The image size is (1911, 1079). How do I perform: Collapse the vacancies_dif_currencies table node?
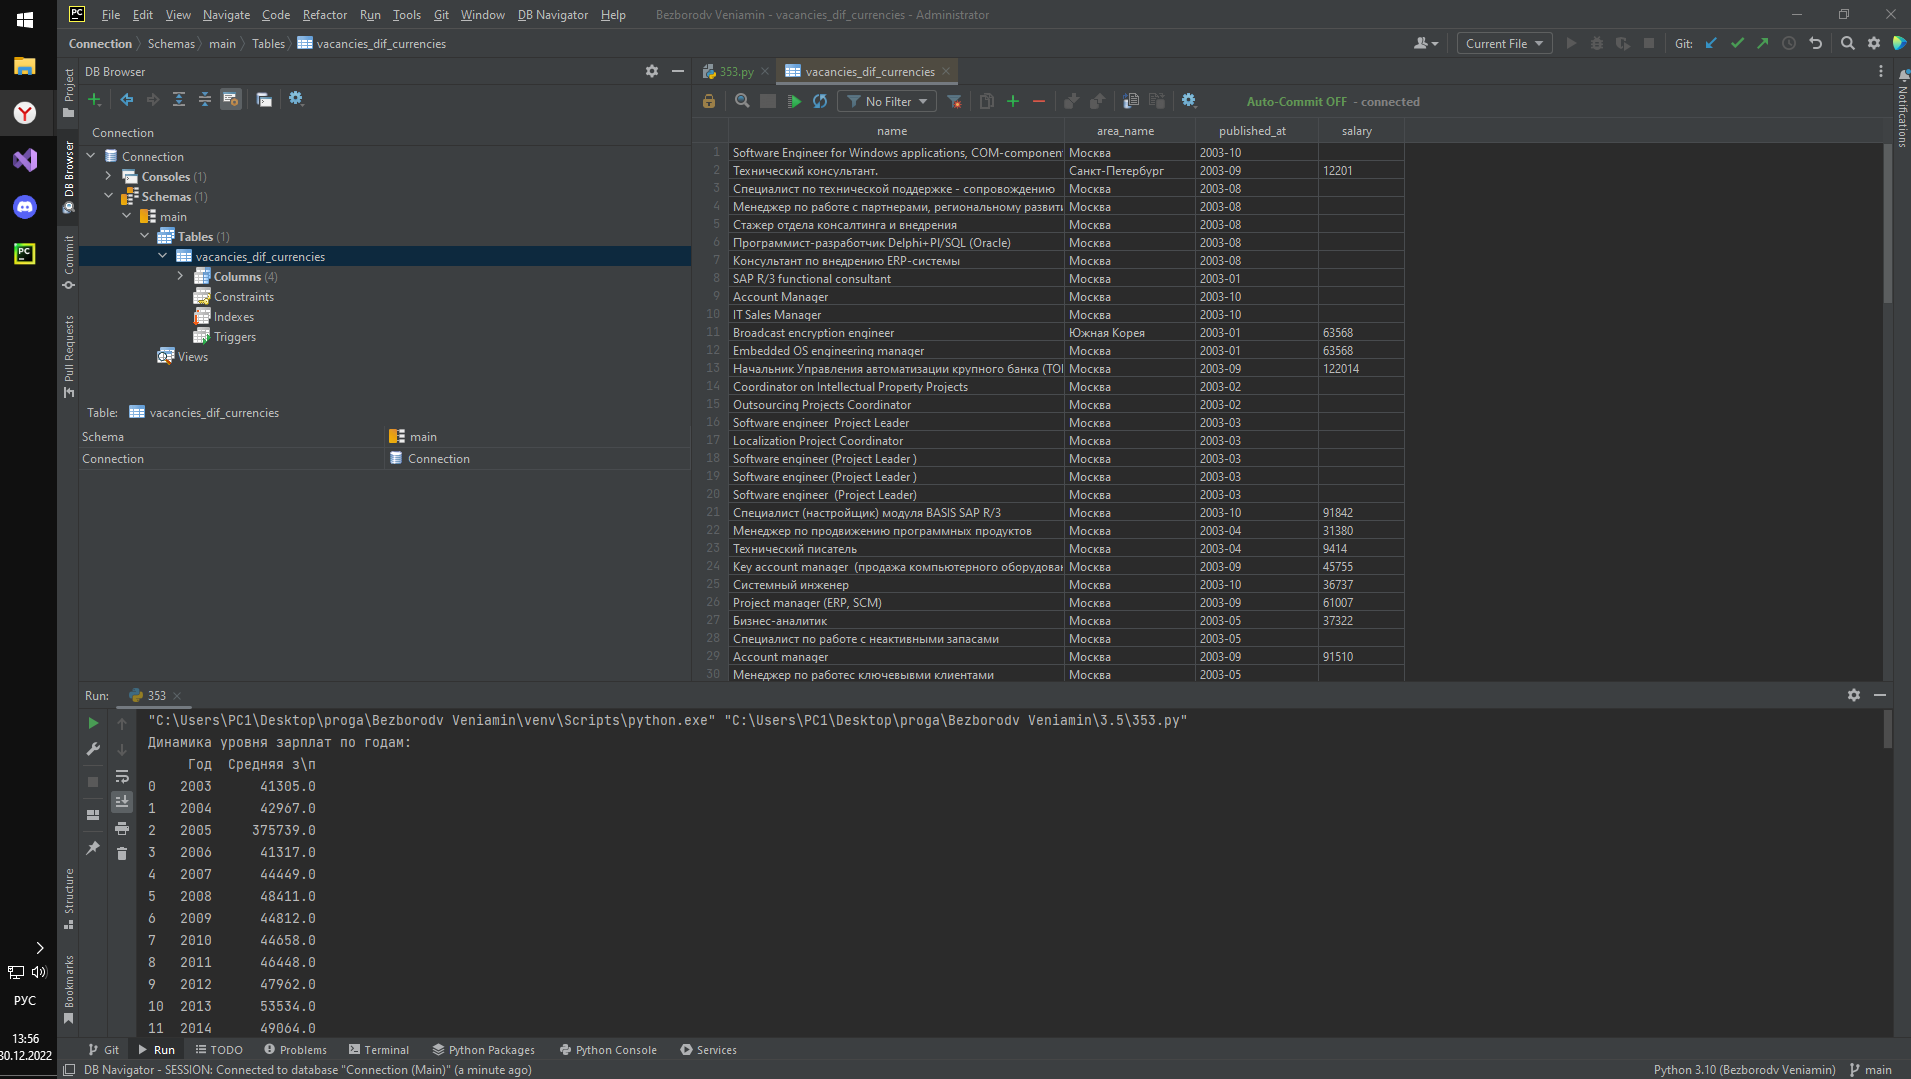tap(163, 256)
